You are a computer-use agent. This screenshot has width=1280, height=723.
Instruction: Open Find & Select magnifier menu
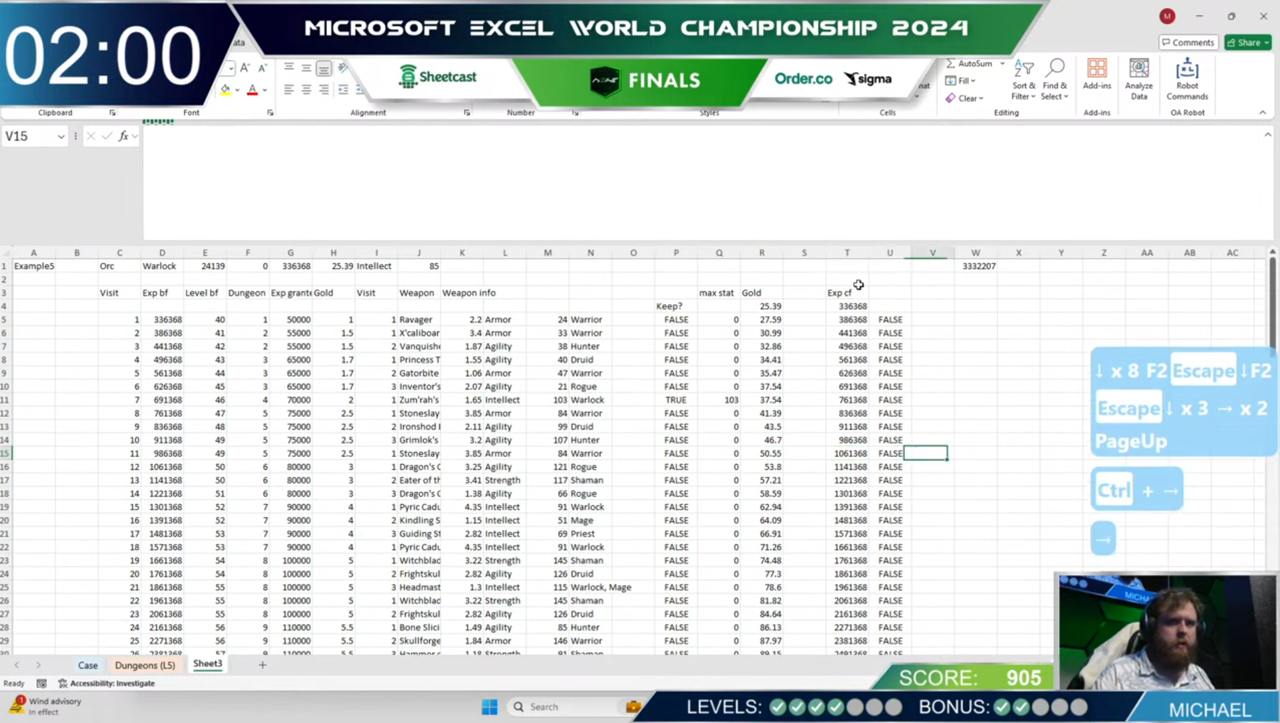click(1055, 80)
